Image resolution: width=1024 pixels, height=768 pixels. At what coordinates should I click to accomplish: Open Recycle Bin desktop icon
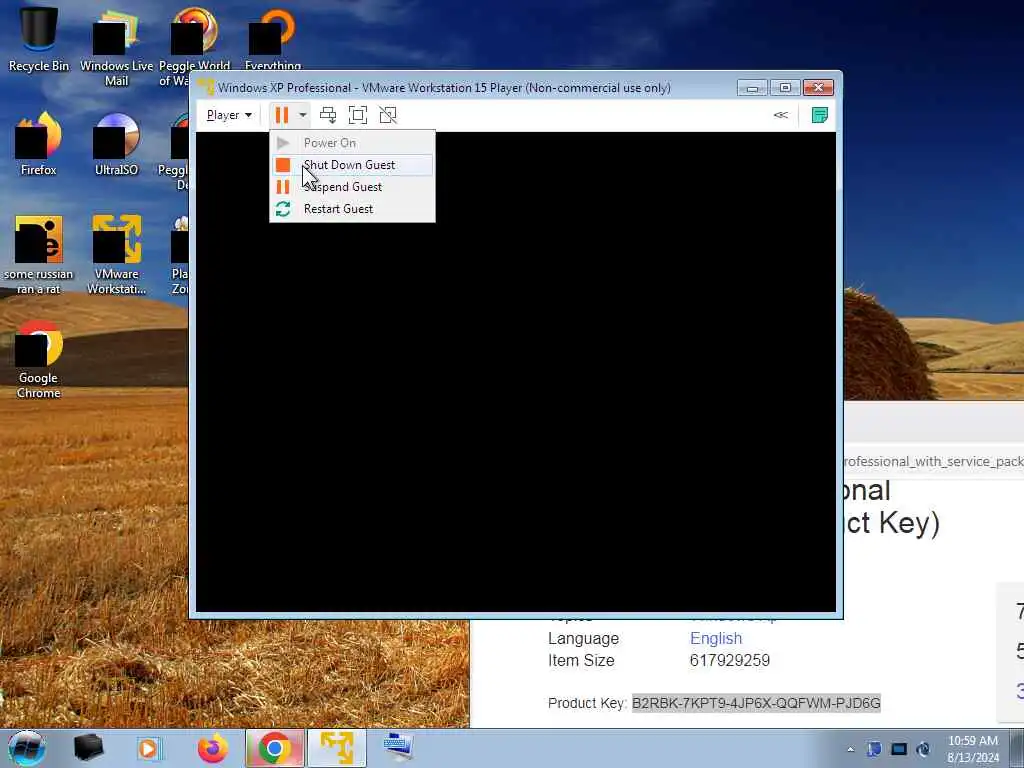click(x=39, y=39)
